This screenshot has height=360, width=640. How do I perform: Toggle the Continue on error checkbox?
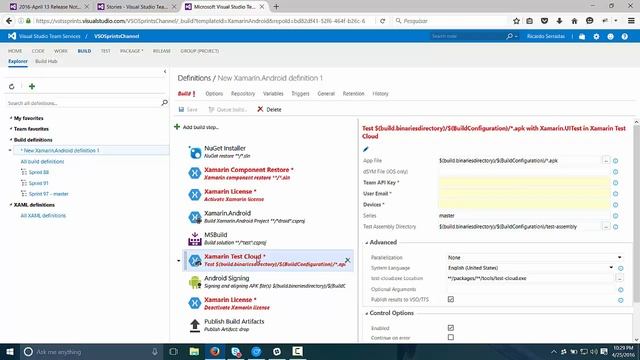(451, 337)
